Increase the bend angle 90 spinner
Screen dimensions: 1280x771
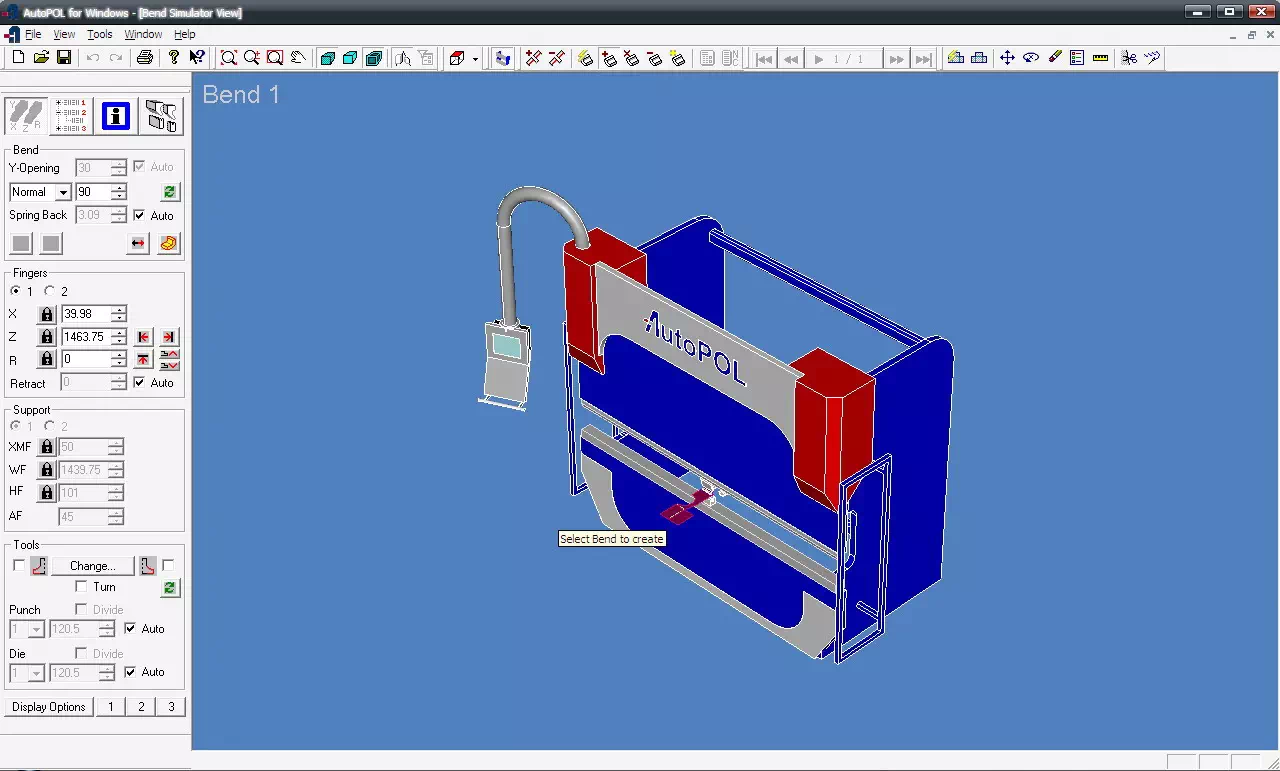pyautogui.click(x=119, y=187)
